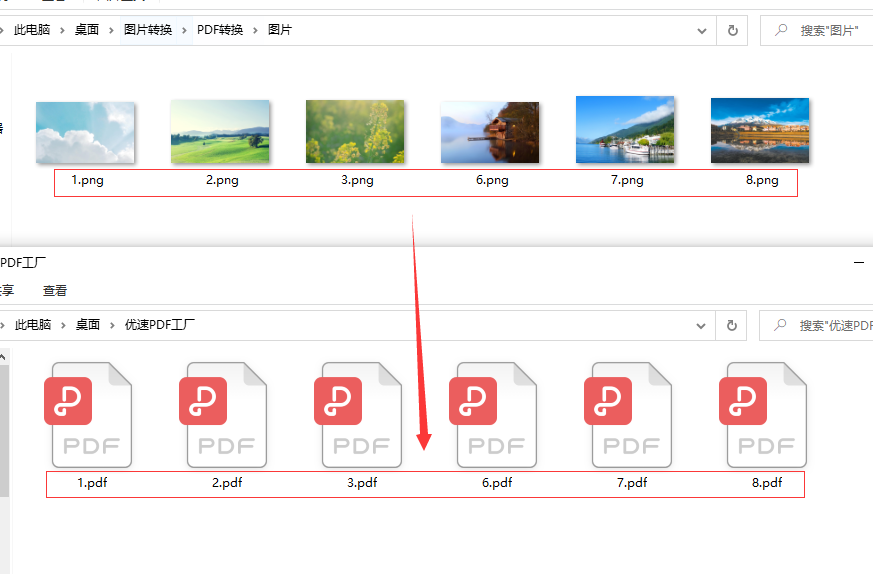Go to 此电脑 in lower window breadcrumb
Screen dimensions: 873x574
pos(33,325)
